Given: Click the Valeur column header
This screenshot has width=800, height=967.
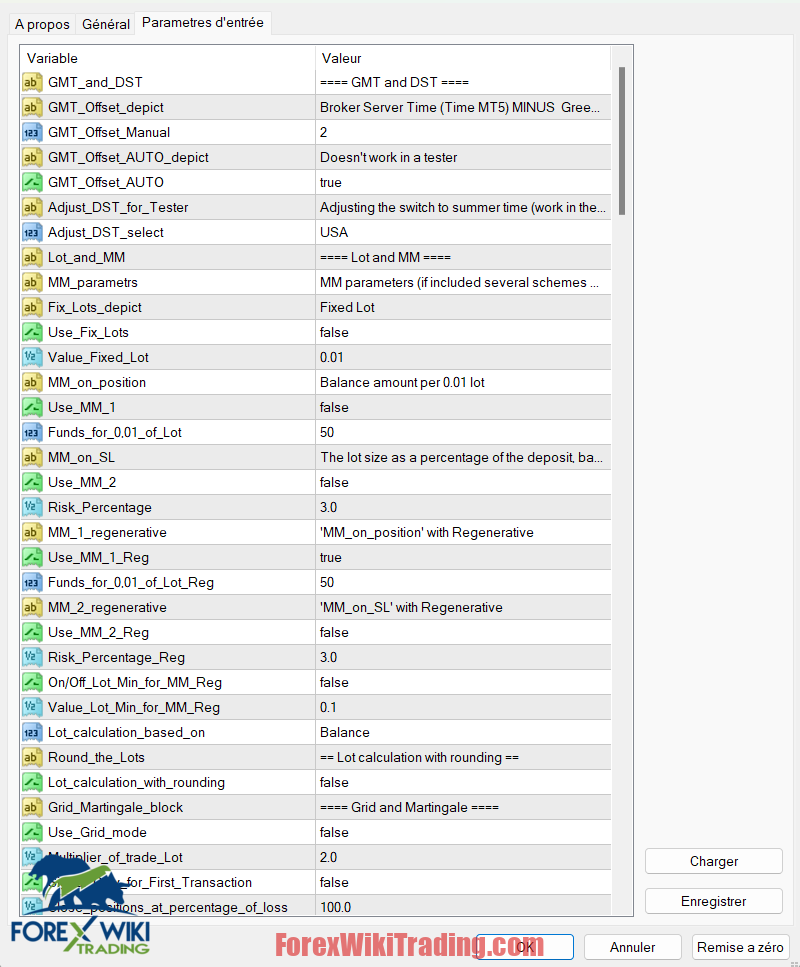Looking at the screenshot, I should [x=463, y=58].
